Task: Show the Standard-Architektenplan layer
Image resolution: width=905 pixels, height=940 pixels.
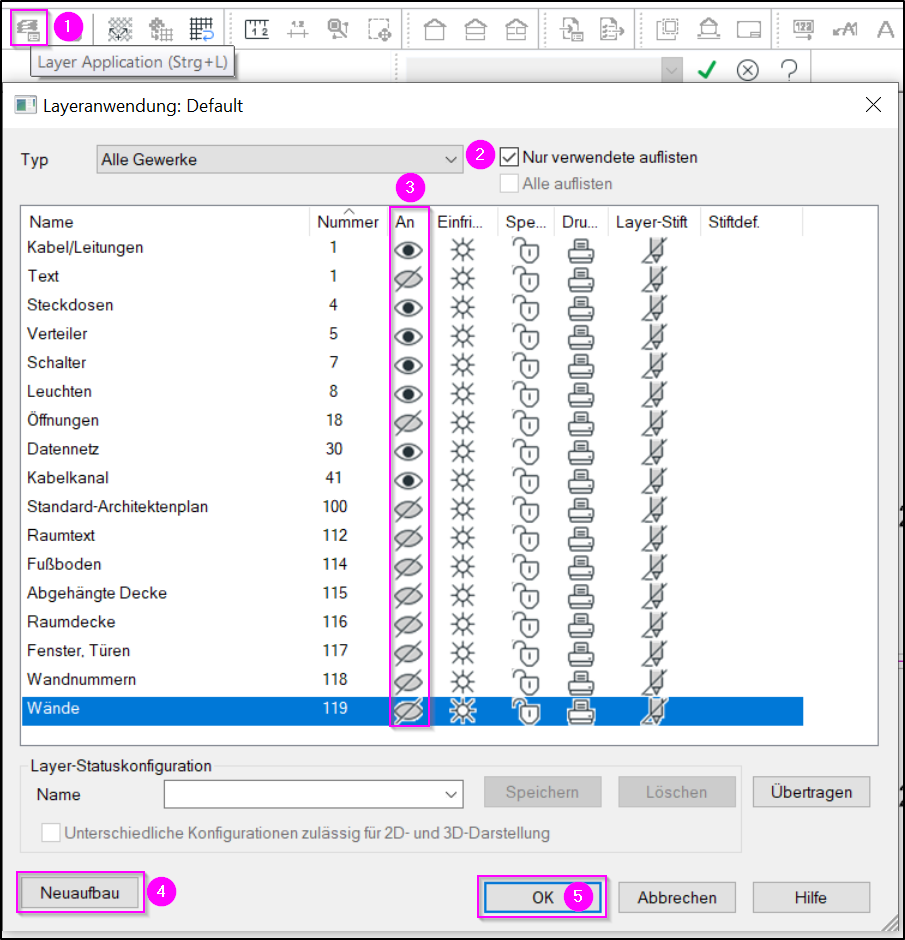Action: tap(408, 509)
